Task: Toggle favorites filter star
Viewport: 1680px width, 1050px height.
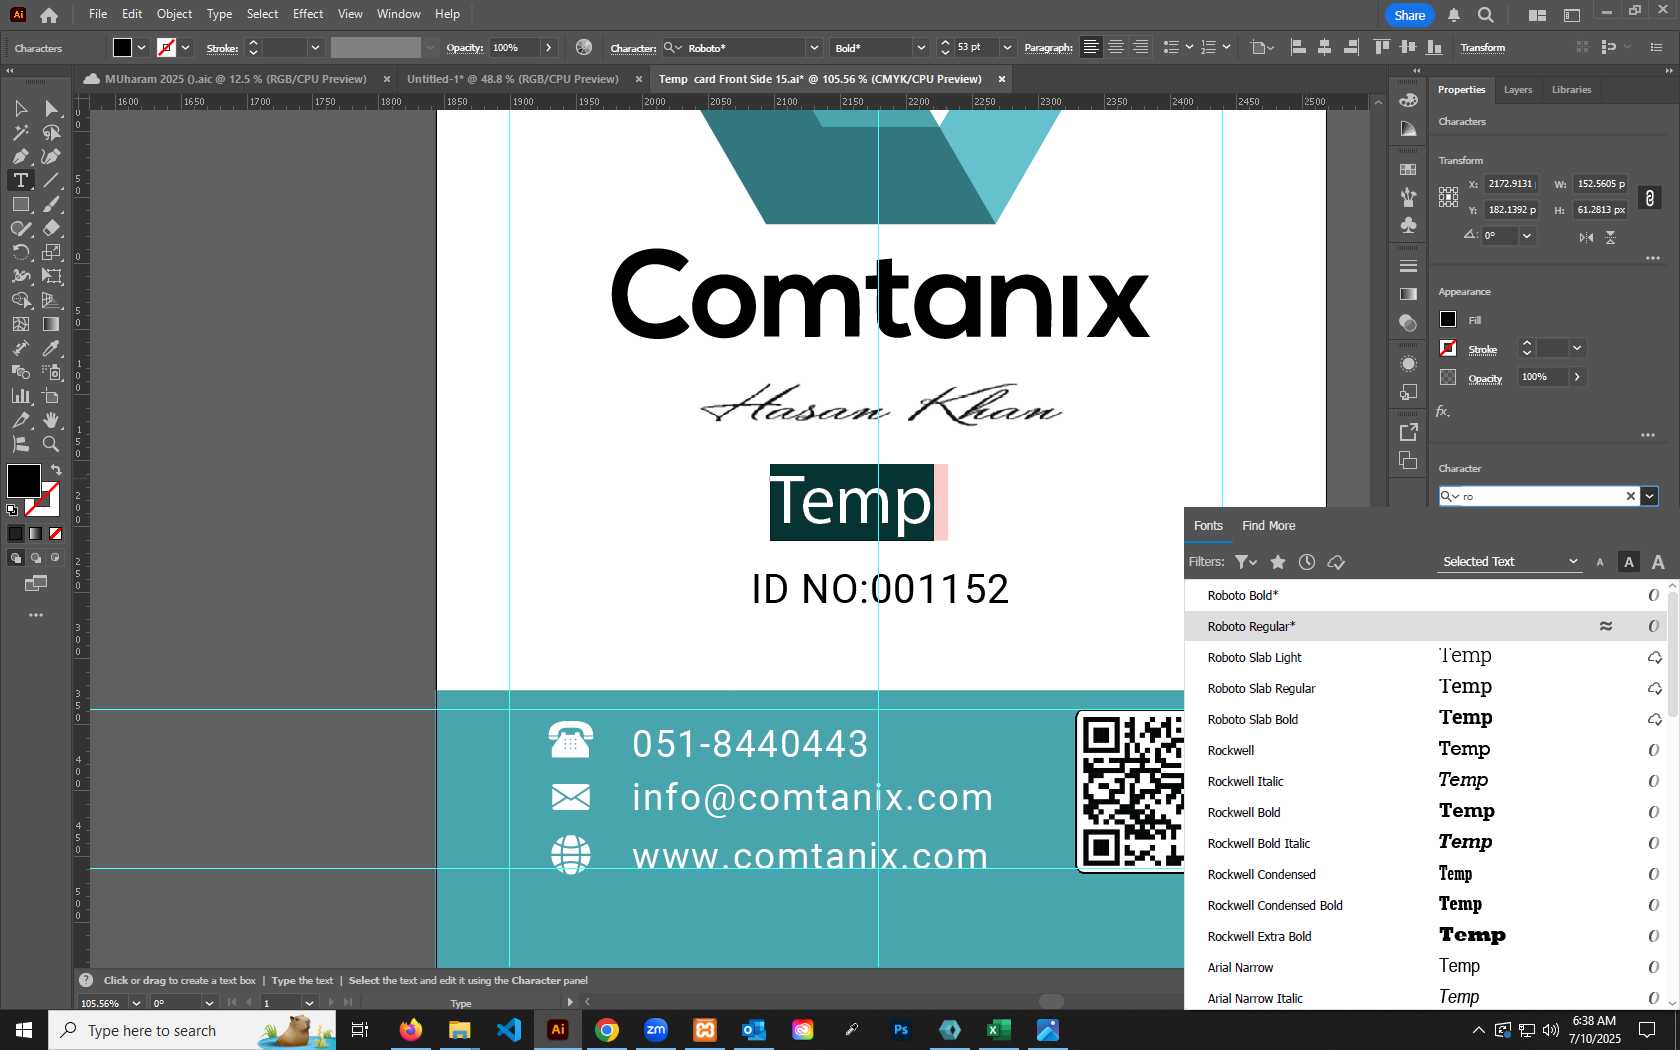Action: [1278, 562]
